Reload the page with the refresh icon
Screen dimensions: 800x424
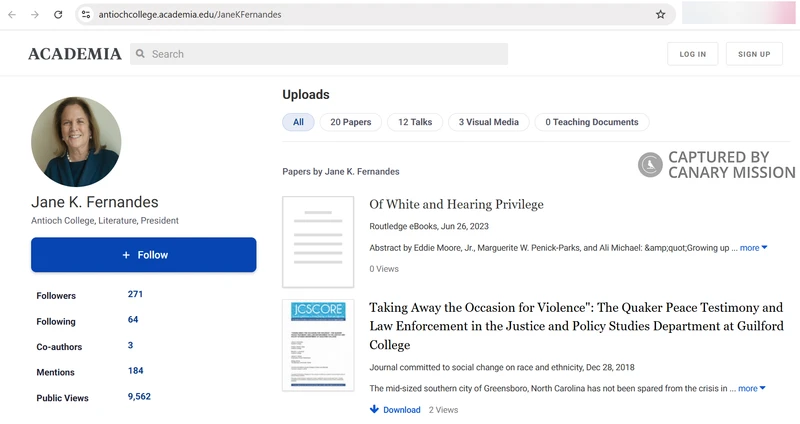(58, 15)
